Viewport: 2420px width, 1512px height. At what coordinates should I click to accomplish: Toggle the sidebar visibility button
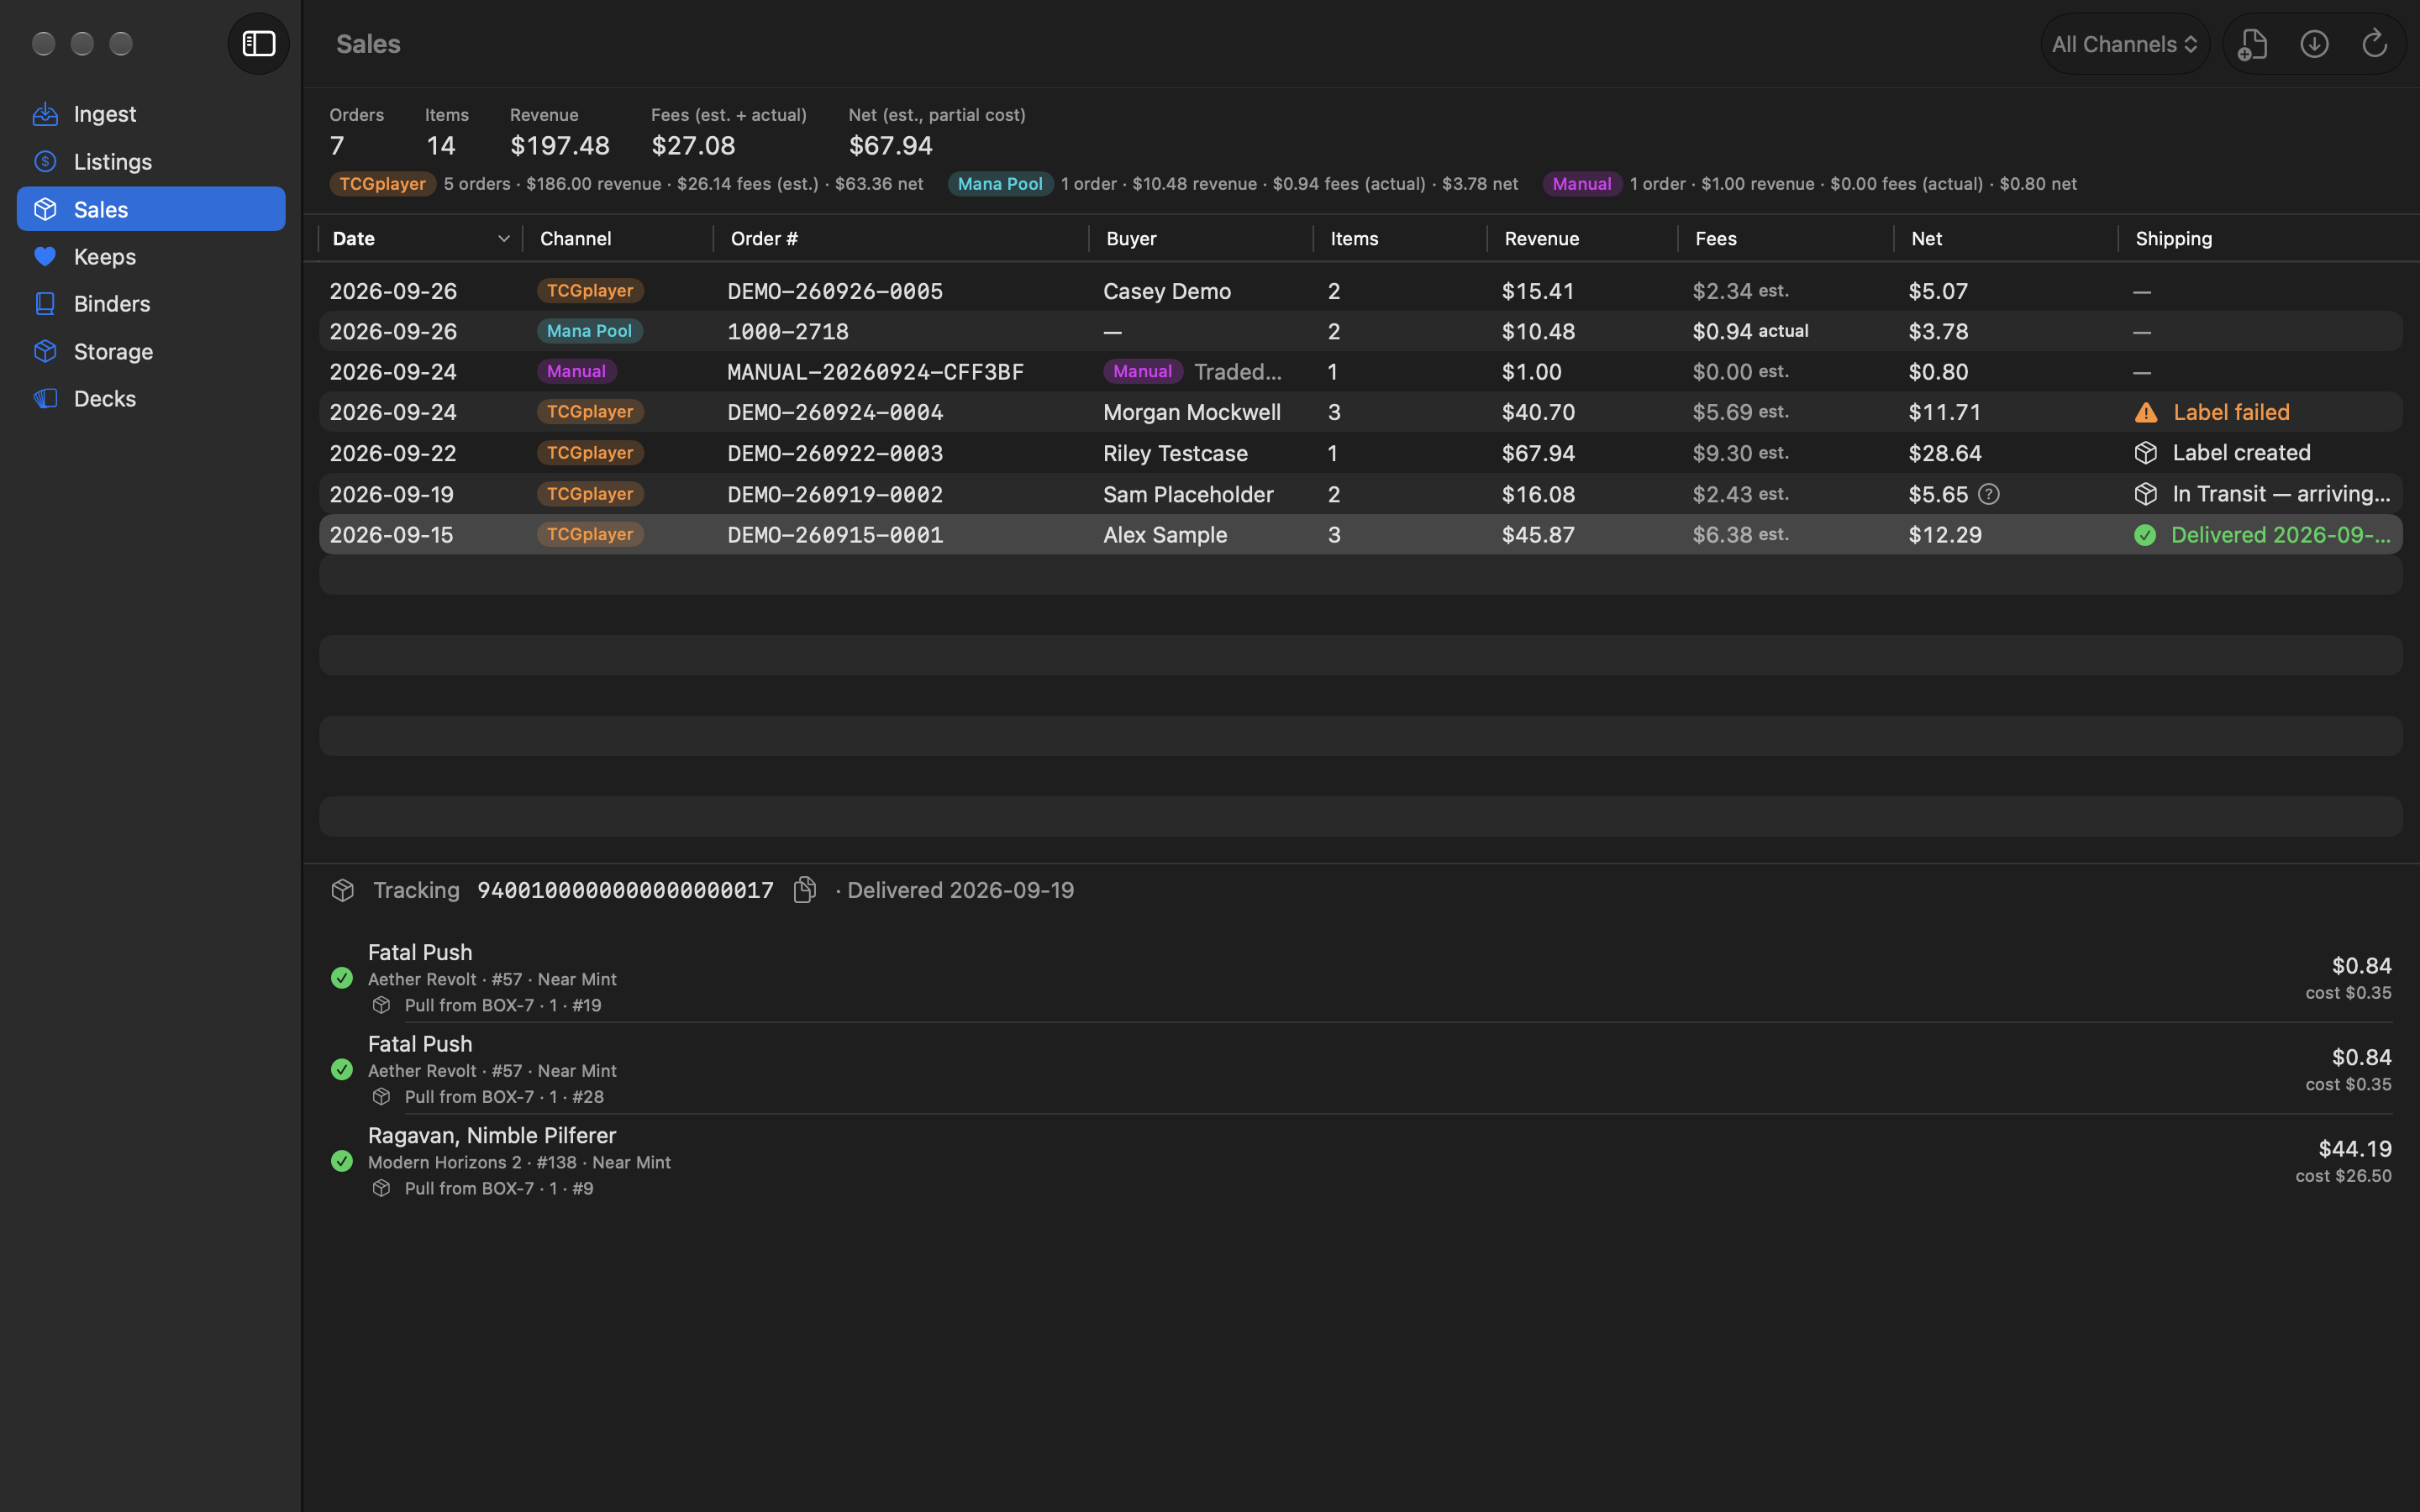coord(258,44)
